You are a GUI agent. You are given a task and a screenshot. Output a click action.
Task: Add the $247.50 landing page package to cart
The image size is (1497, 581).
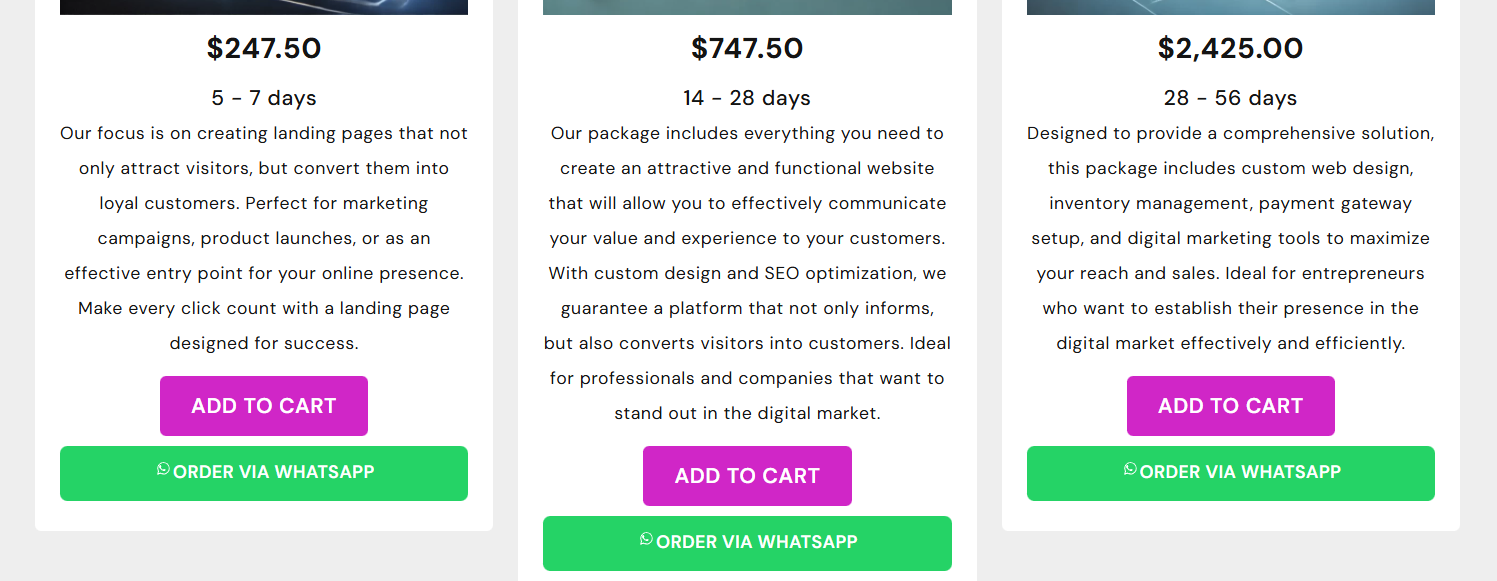point(264,406)
